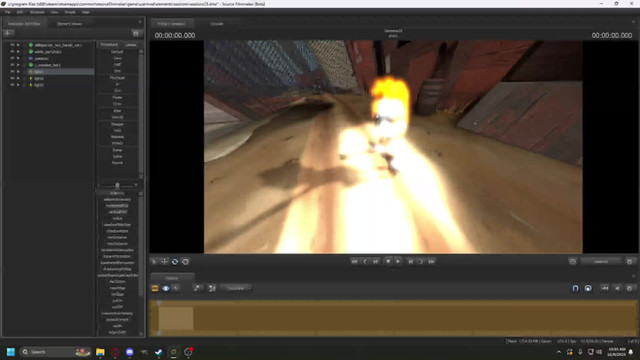Viewport: 640px width, 360px height.
Task: Open the viewport gear settings icon
Action: click(x=629, y=262)
